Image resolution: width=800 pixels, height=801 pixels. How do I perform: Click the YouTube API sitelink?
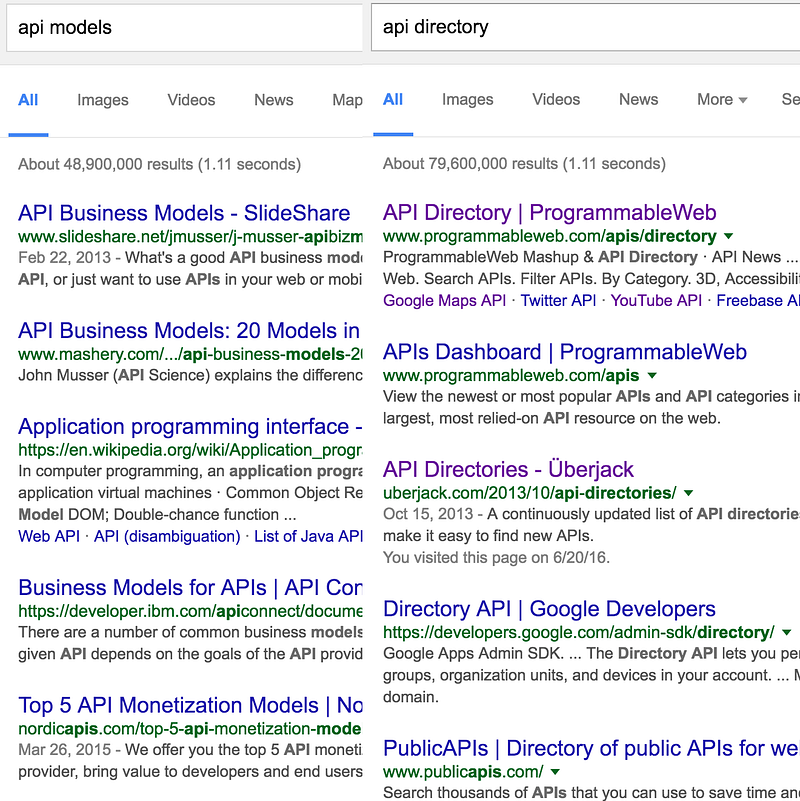[656, 300]
